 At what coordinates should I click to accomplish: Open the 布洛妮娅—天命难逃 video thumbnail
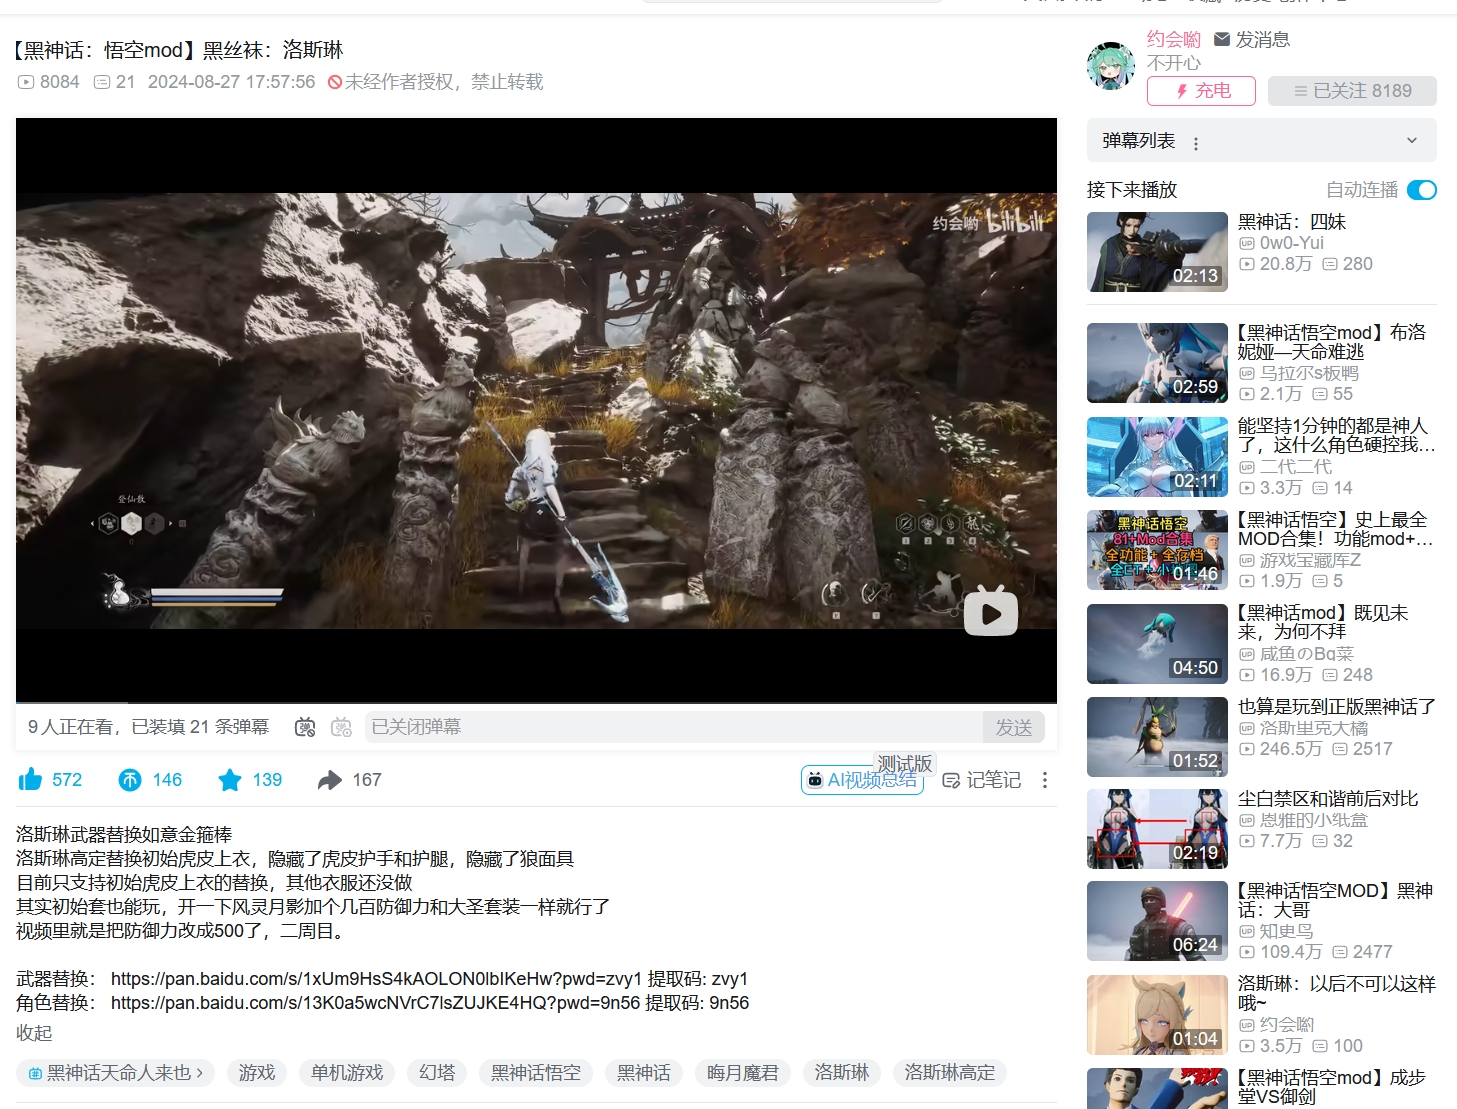point(1157,363)
